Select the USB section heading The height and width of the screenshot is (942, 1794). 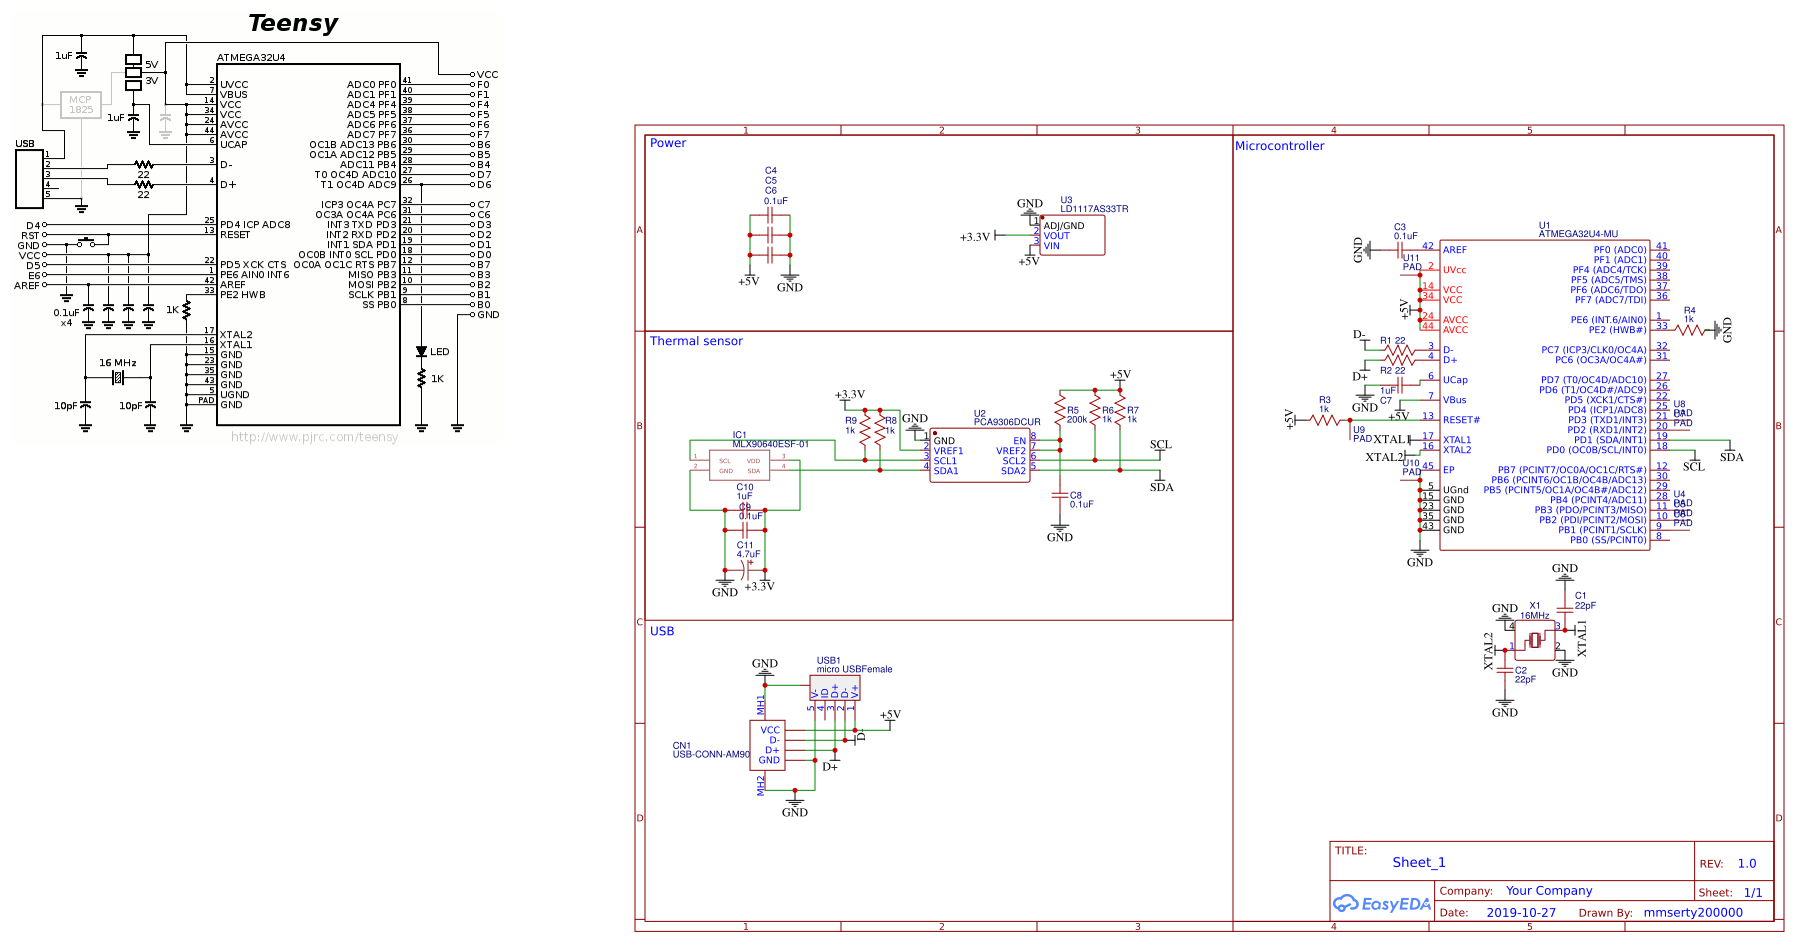(x=662, y=631)
